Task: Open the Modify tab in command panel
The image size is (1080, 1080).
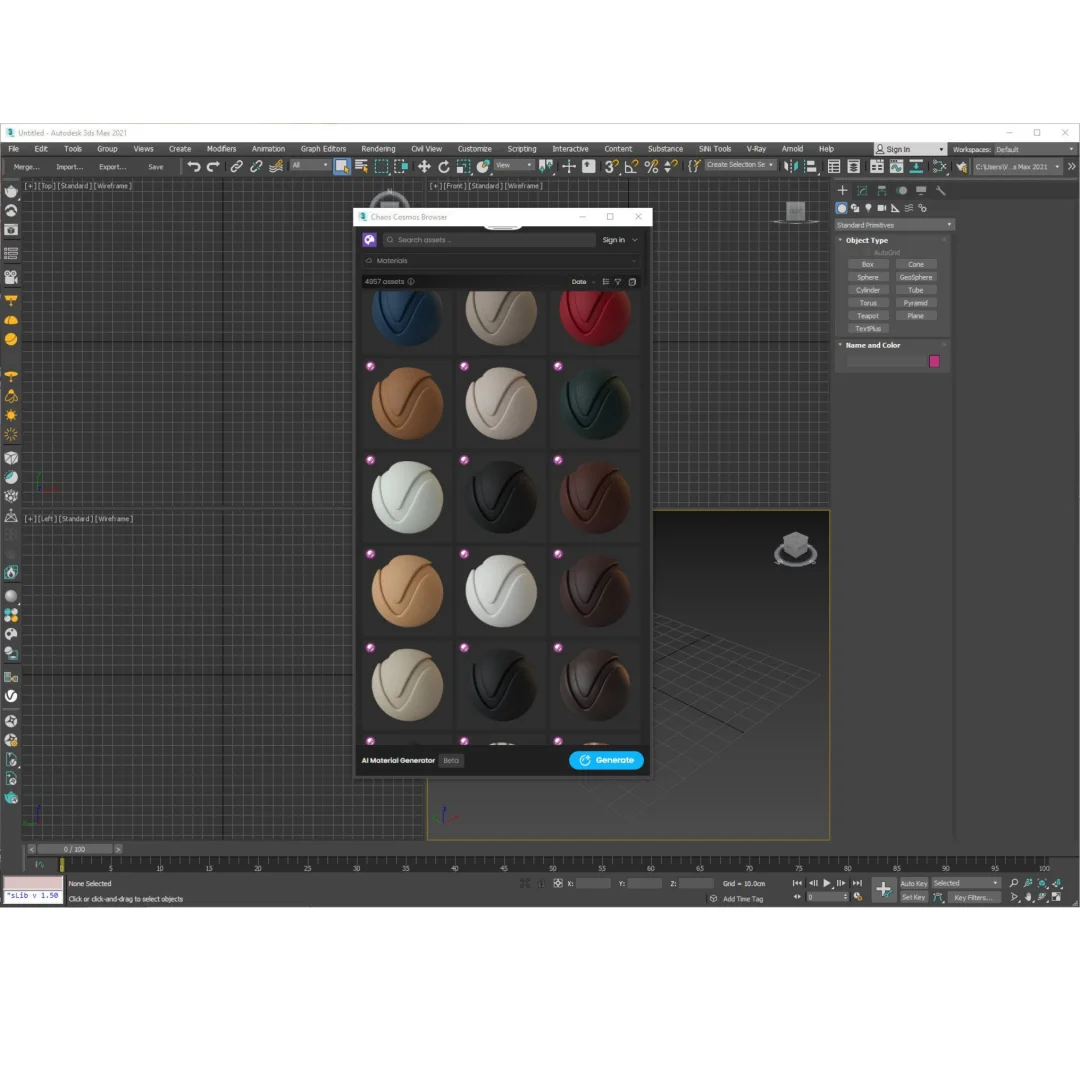Action: pos(862,190)
